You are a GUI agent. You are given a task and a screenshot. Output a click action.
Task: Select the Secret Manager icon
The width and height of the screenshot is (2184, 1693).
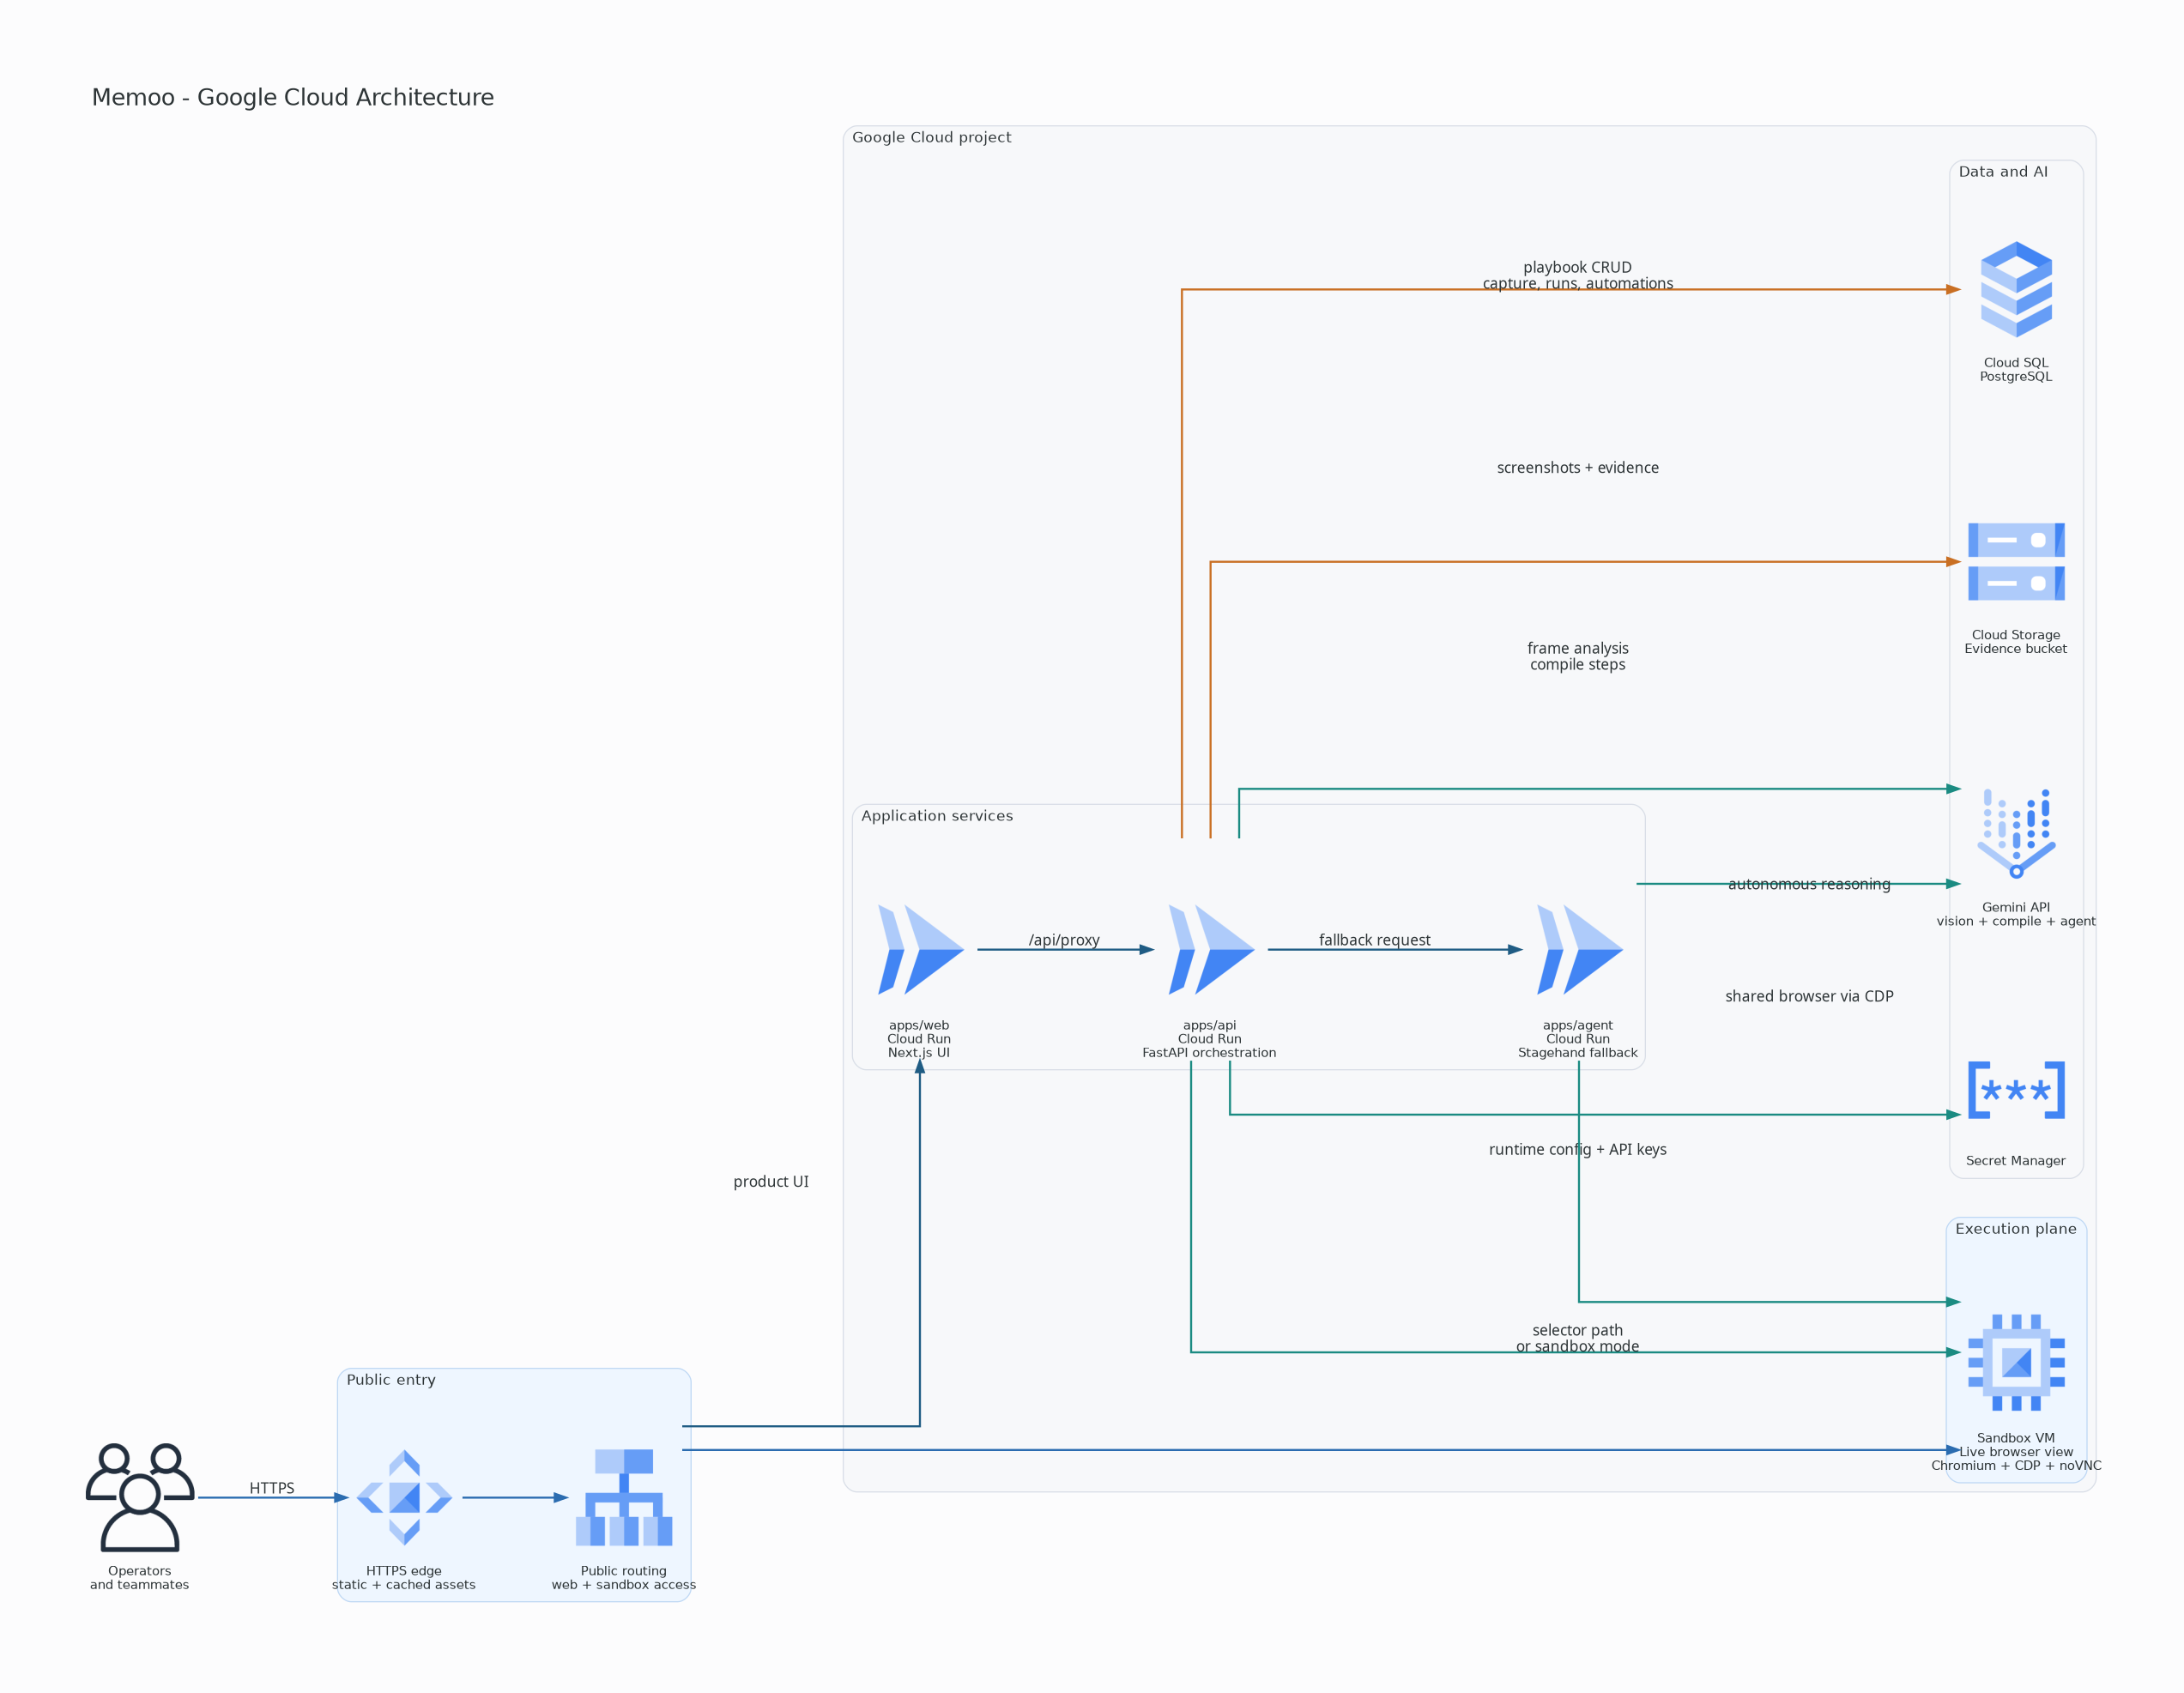click(x=2016, y=1090)
